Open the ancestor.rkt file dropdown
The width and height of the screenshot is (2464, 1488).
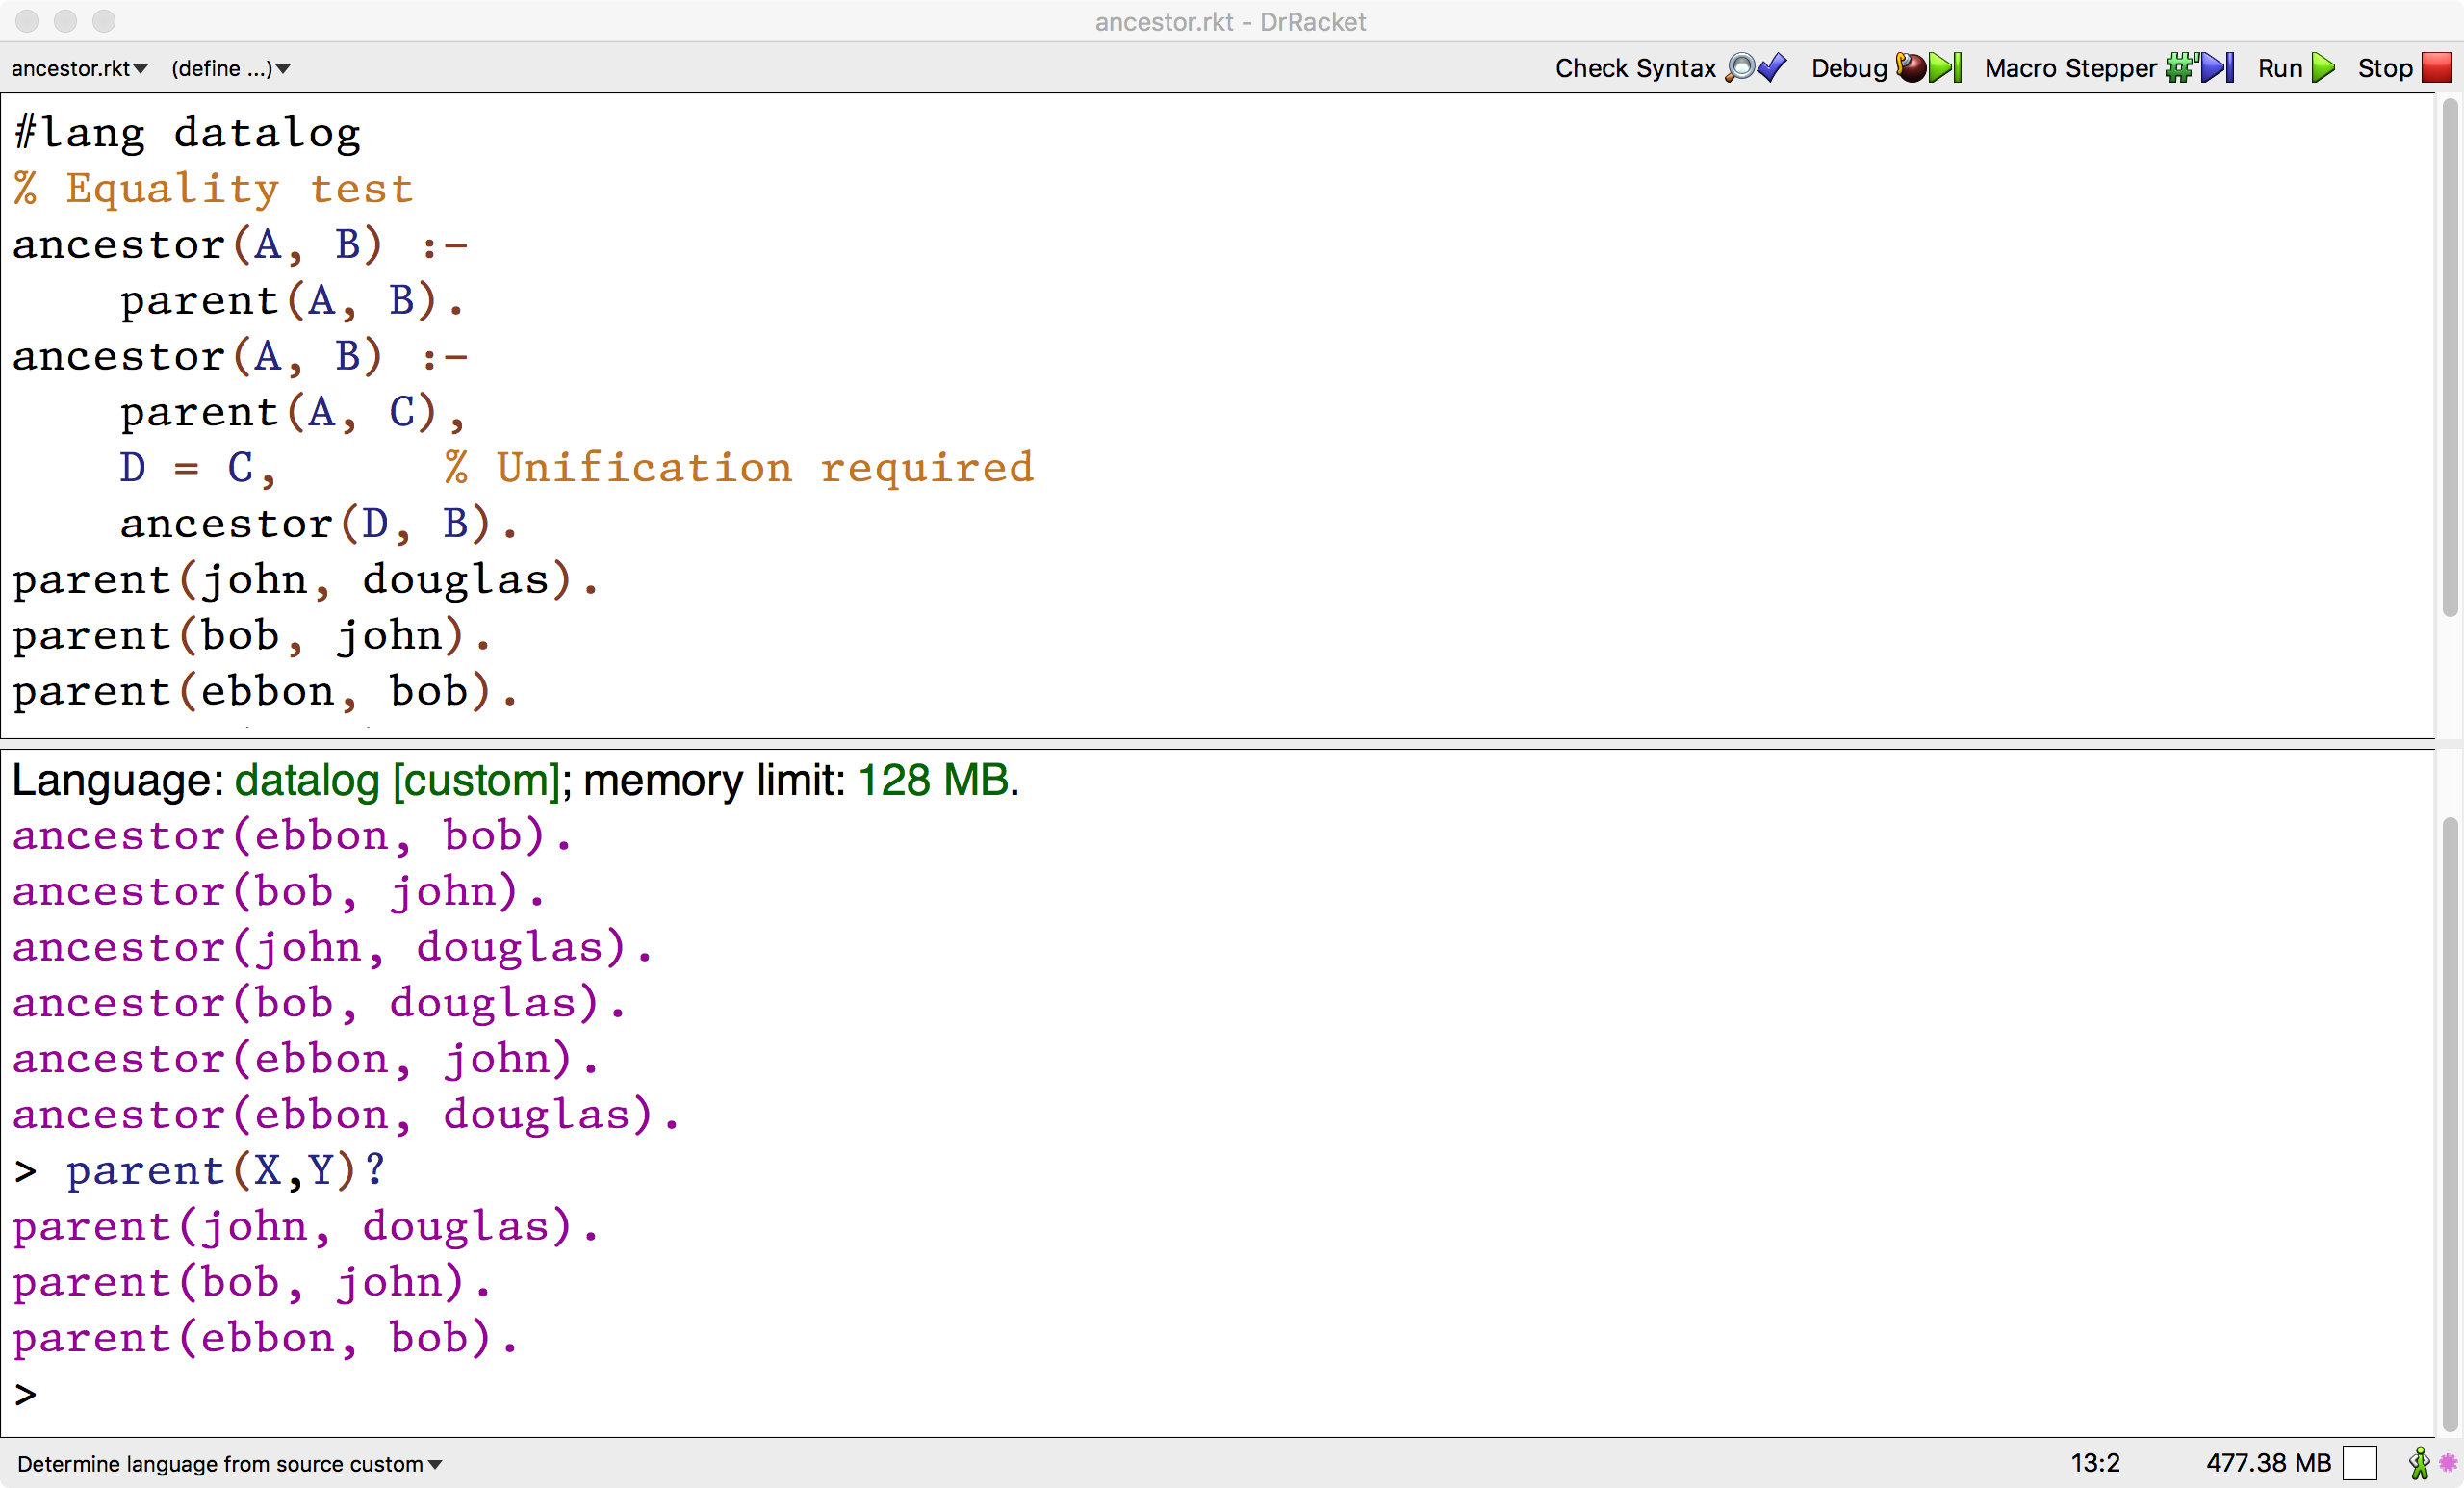point(78,68)
